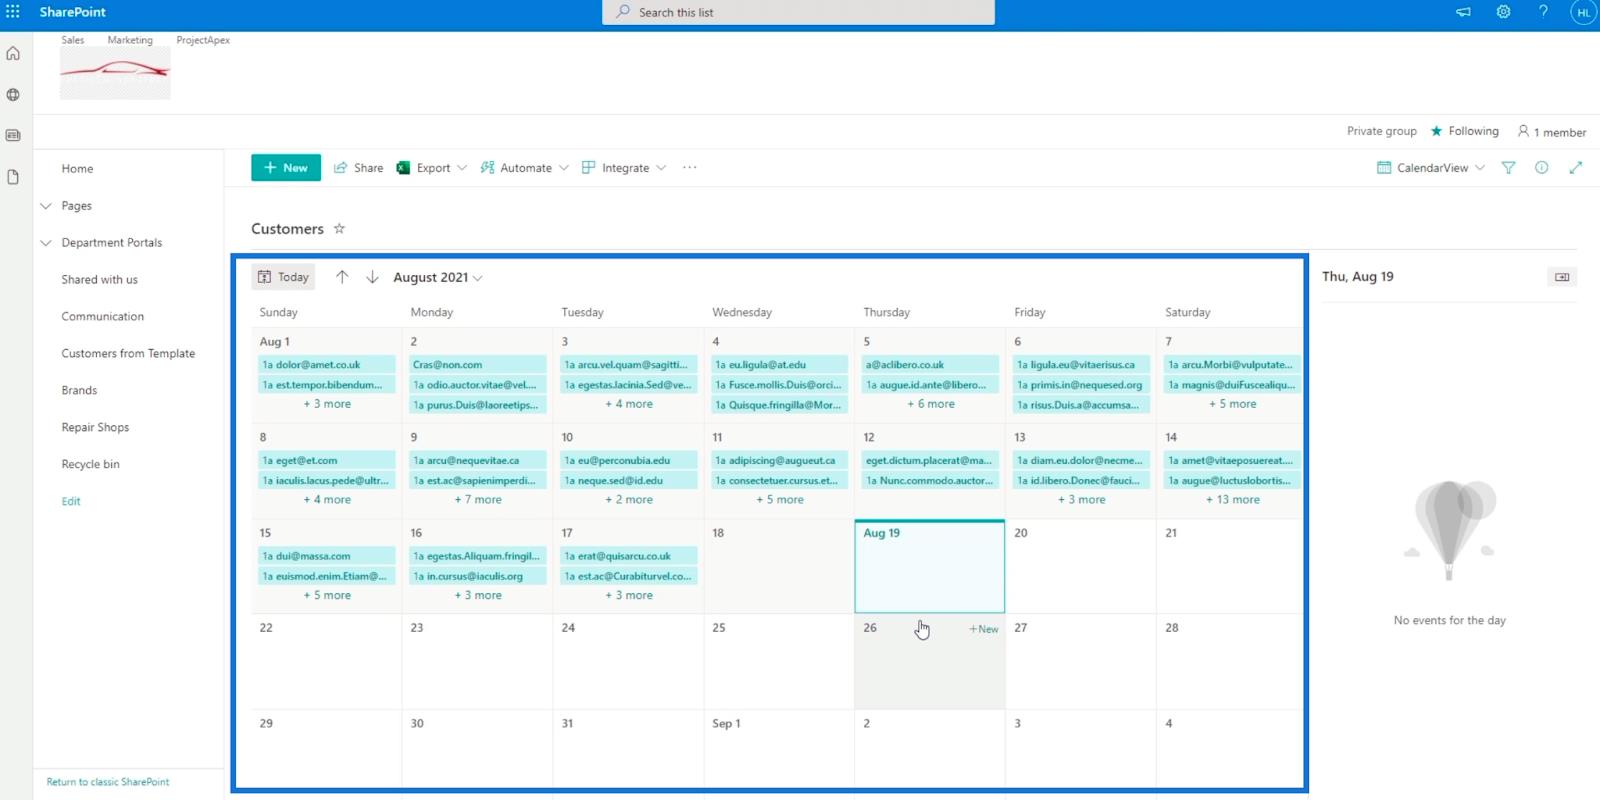The height and width of the screenshot is (800, 1600).
Task: Collapse Department Portals navigation section
Action: (x=46, y=243)
